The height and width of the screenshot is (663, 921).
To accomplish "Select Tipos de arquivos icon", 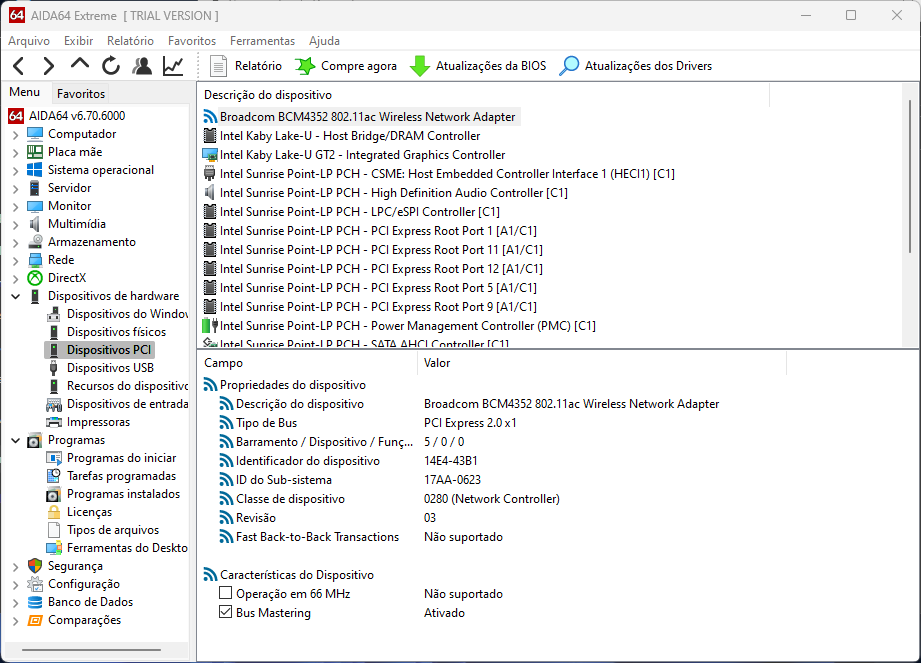I will click(53, 530).
